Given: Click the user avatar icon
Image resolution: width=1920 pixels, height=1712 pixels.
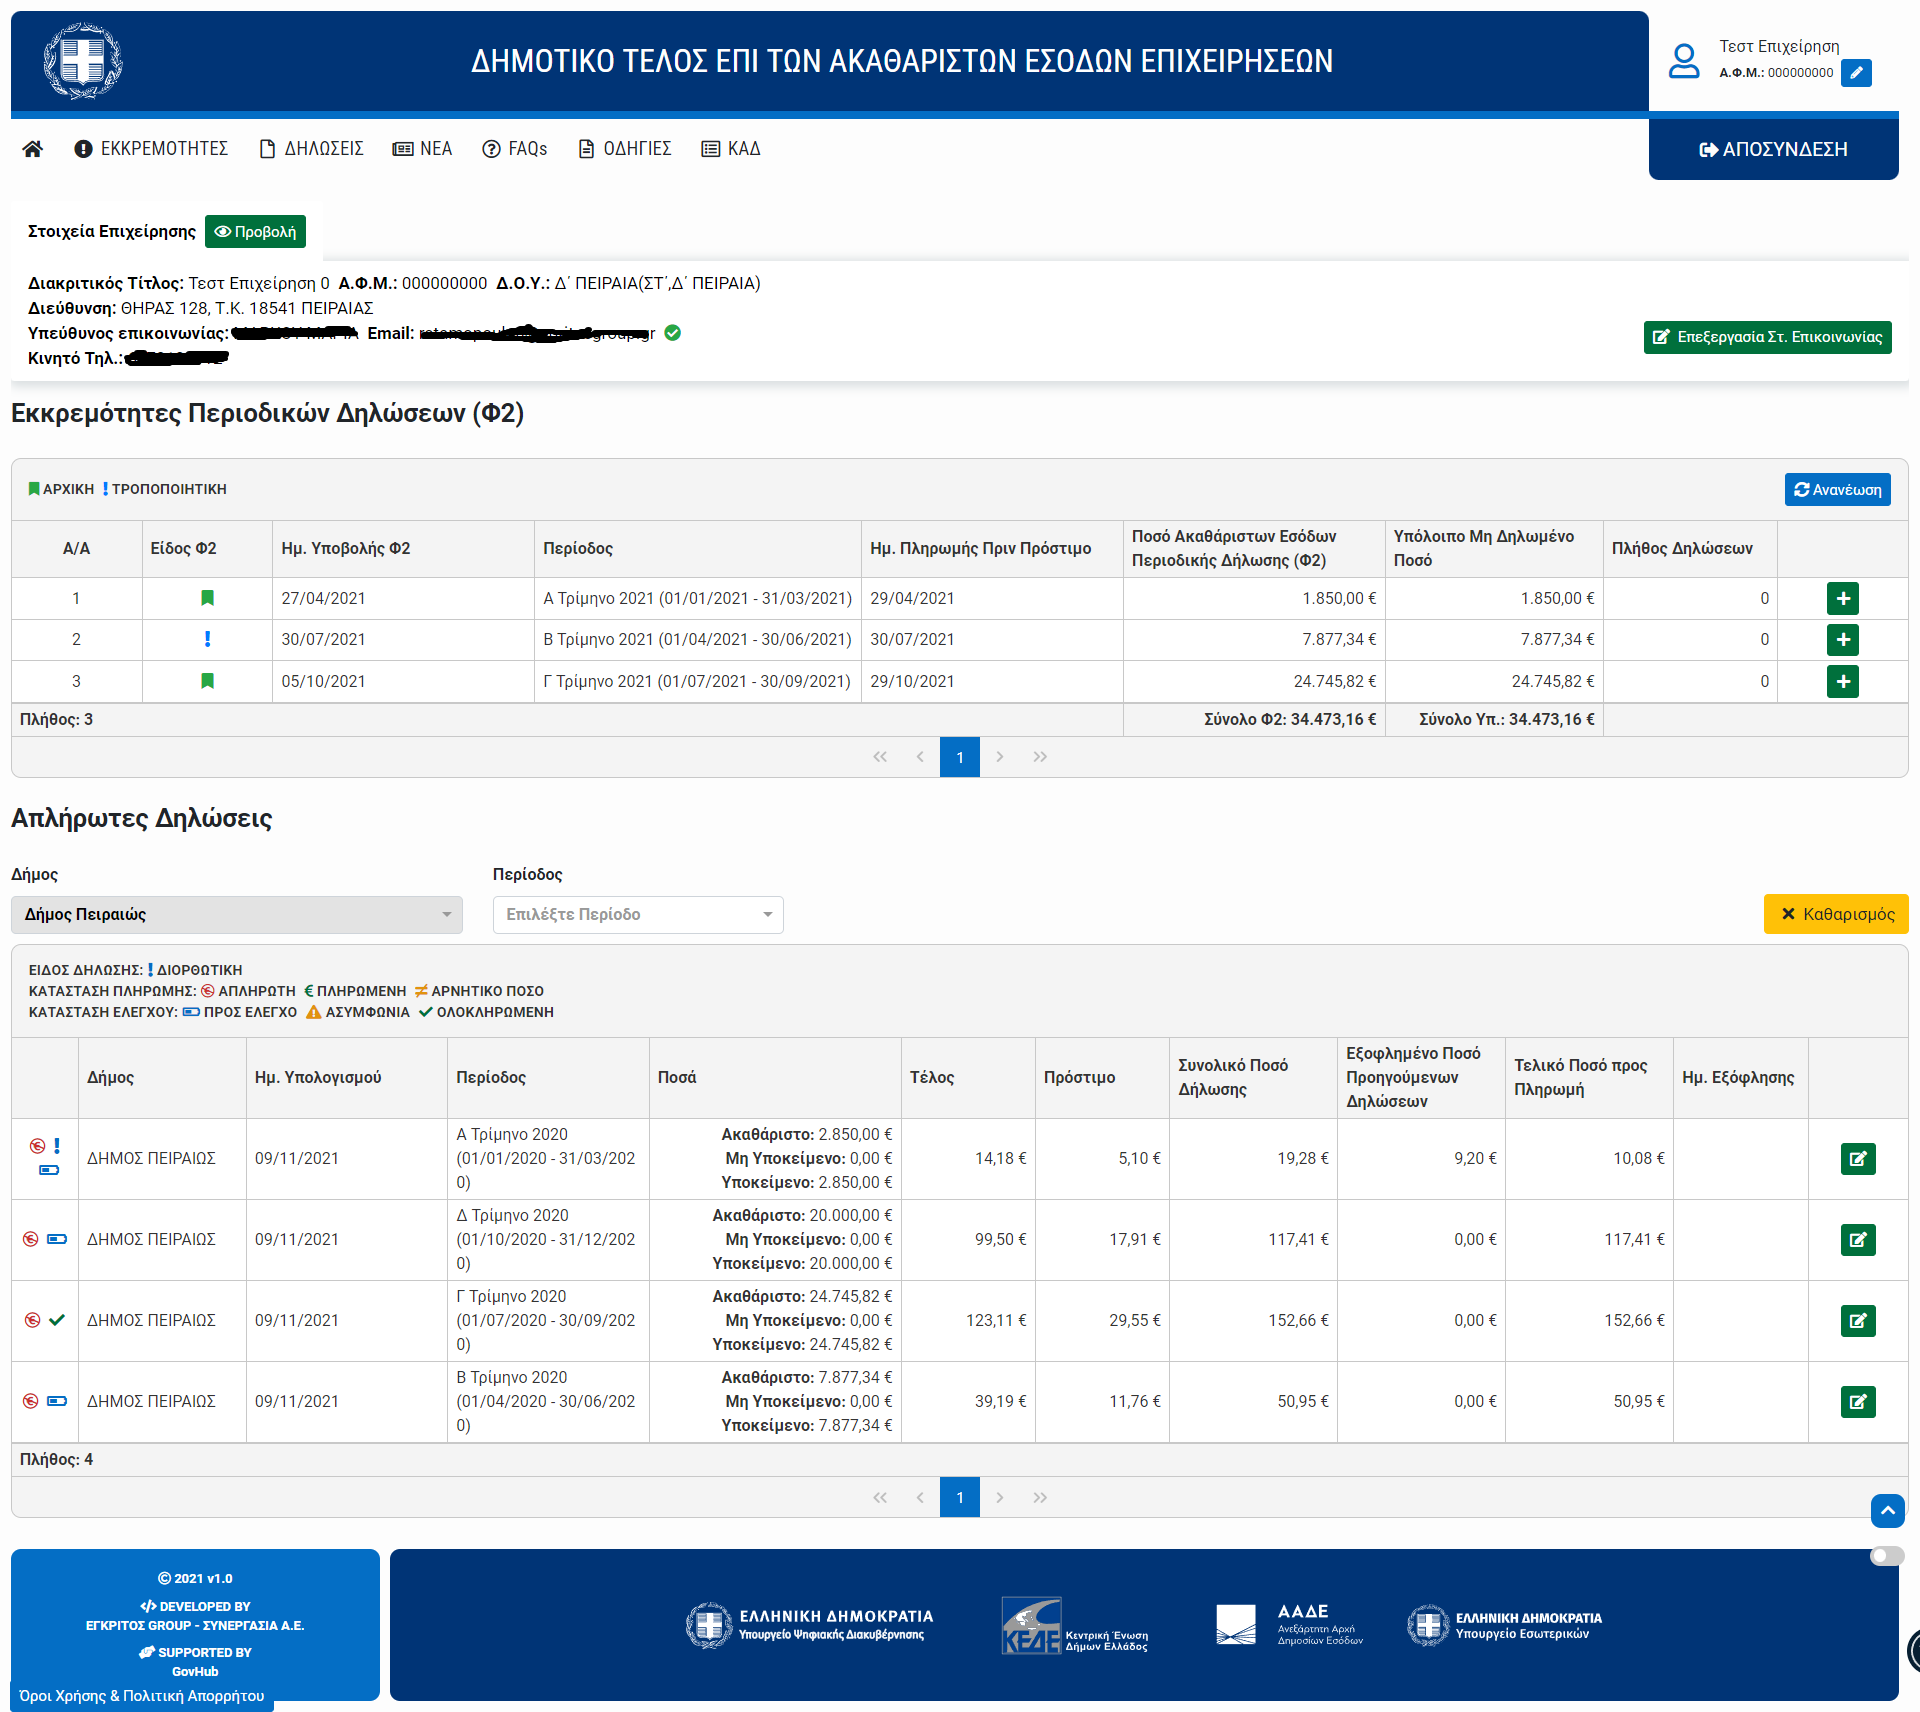Looking at the screenshot, I should coord(1684,61).
